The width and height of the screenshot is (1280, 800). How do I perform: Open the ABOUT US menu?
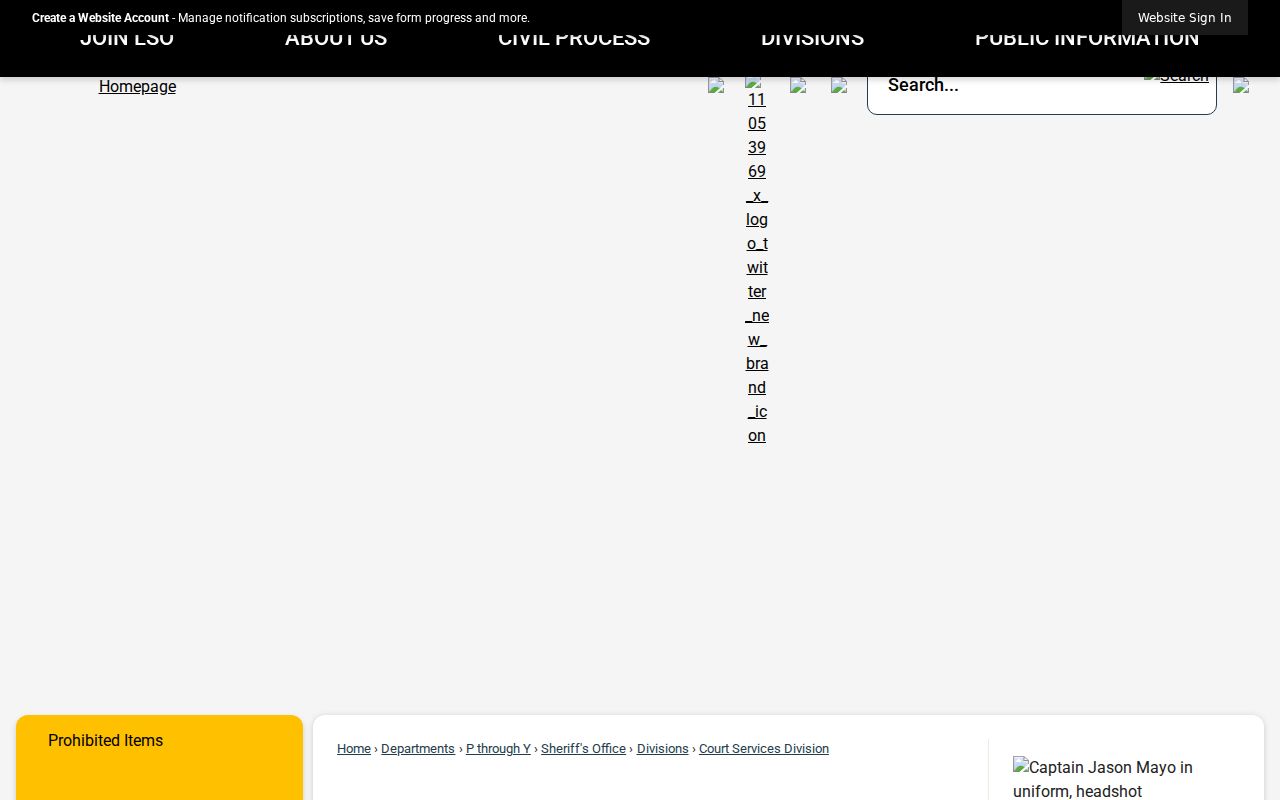coord(336,39)
